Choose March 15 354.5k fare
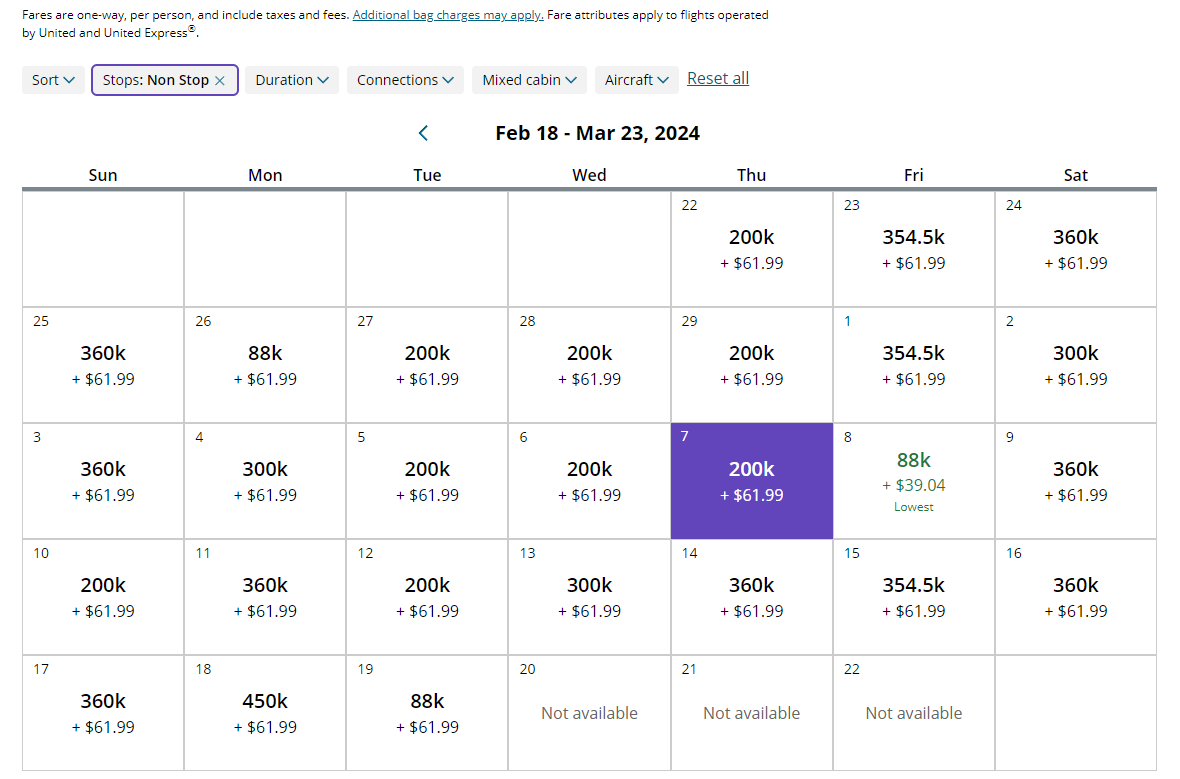Image resolution: width=1180 pixels, height=779 pixels. pos(914,596)
